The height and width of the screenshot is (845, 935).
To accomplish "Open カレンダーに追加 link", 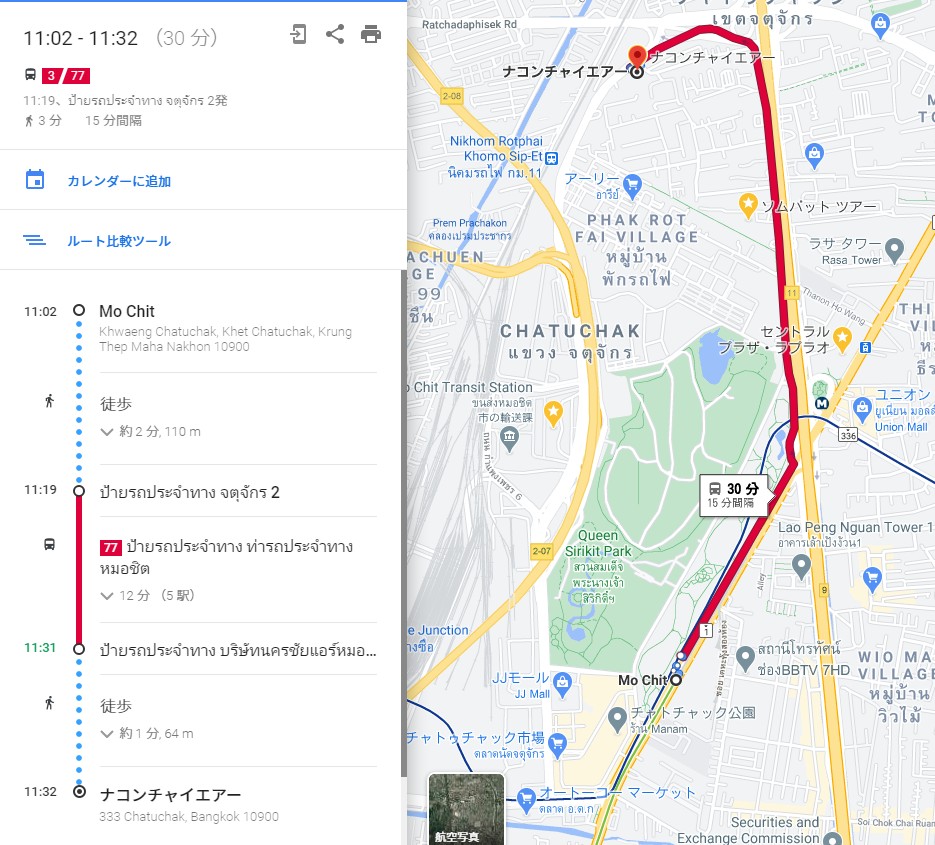I will point(119,181).
